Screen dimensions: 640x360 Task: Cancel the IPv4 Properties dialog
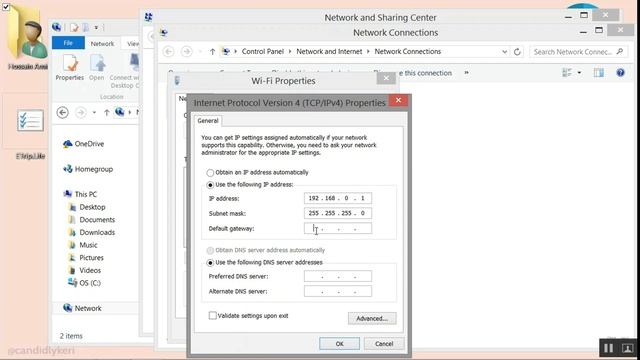pyautogui.click(x=384, y=344)
